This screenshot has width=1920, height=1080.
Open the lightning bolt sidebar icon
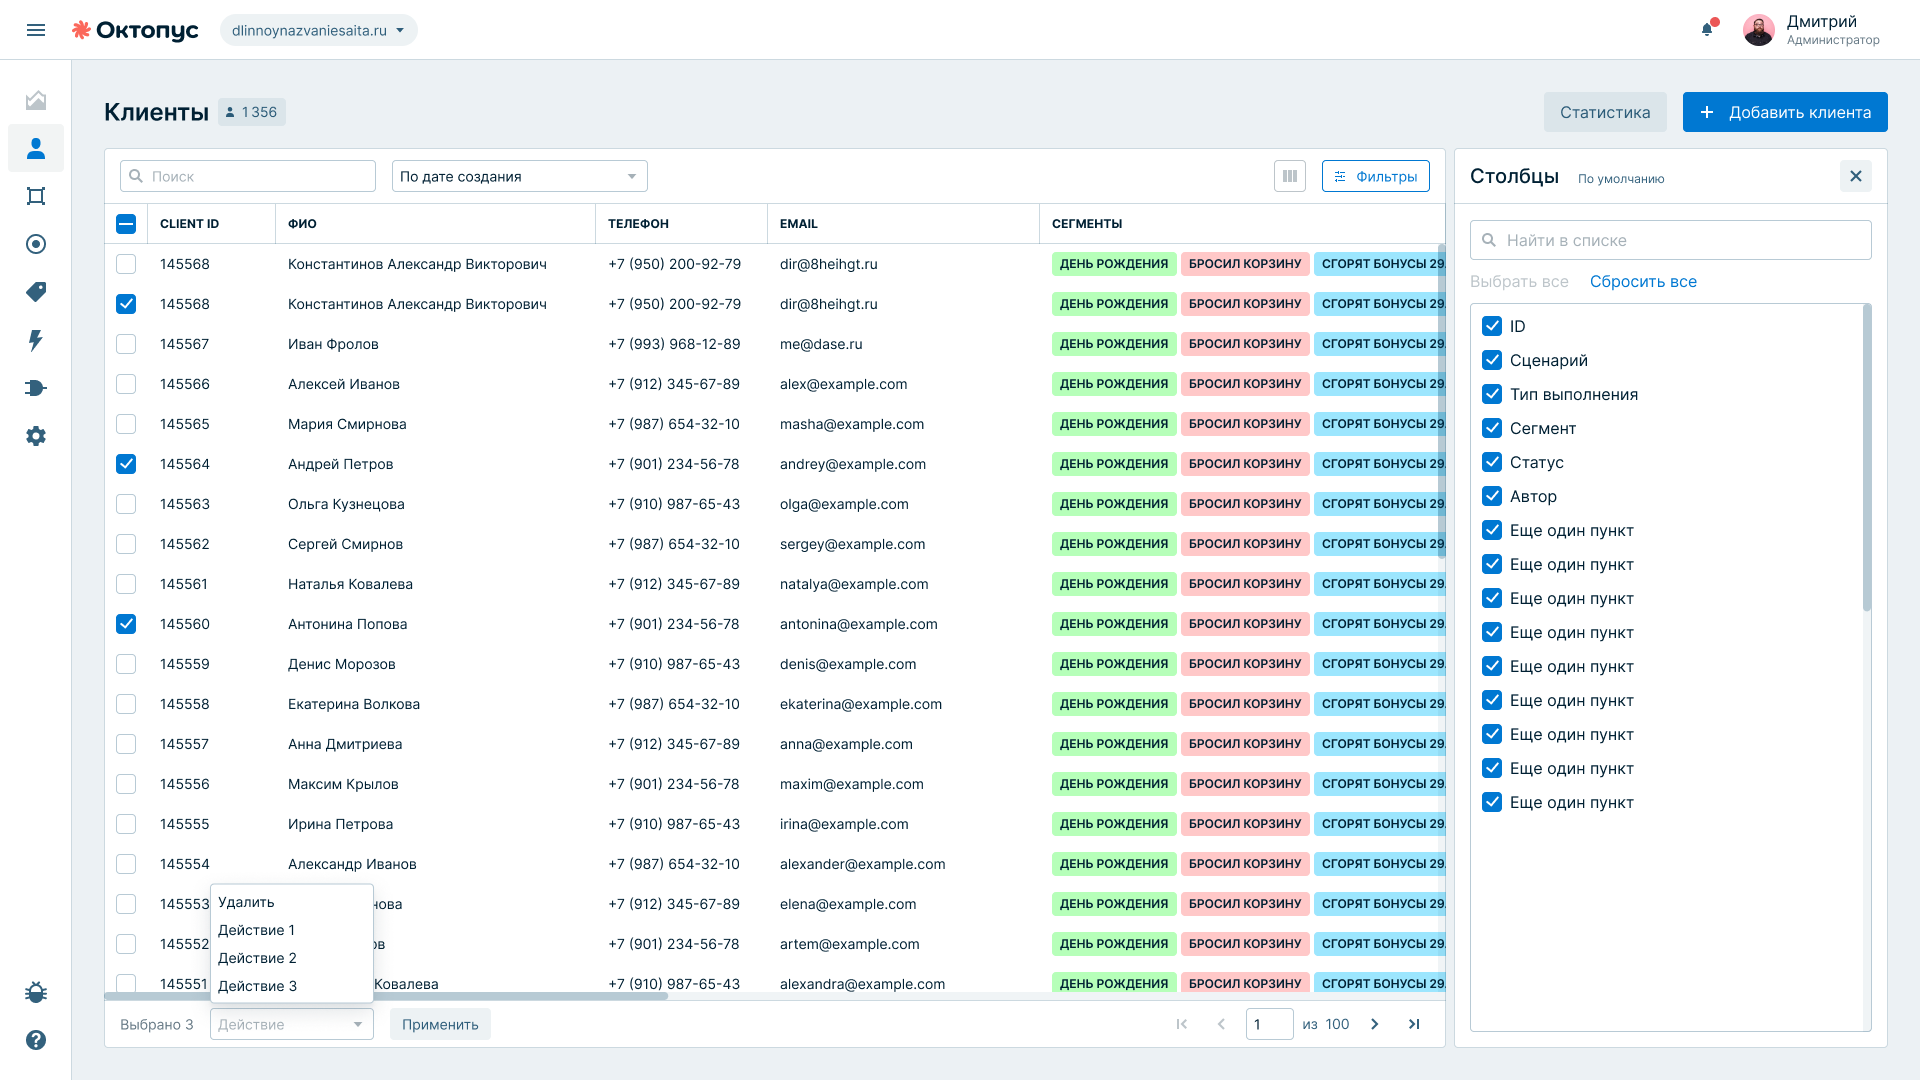tap(36, 340)
